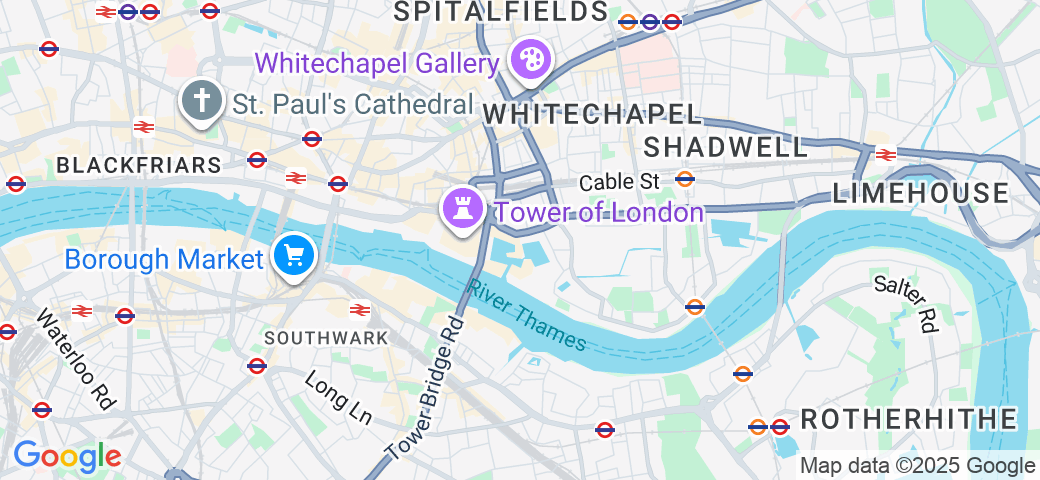Select Underground station icon beside Cable St
The width and height of the screenshot is (1040, 480).
click(x=684, y=178)
